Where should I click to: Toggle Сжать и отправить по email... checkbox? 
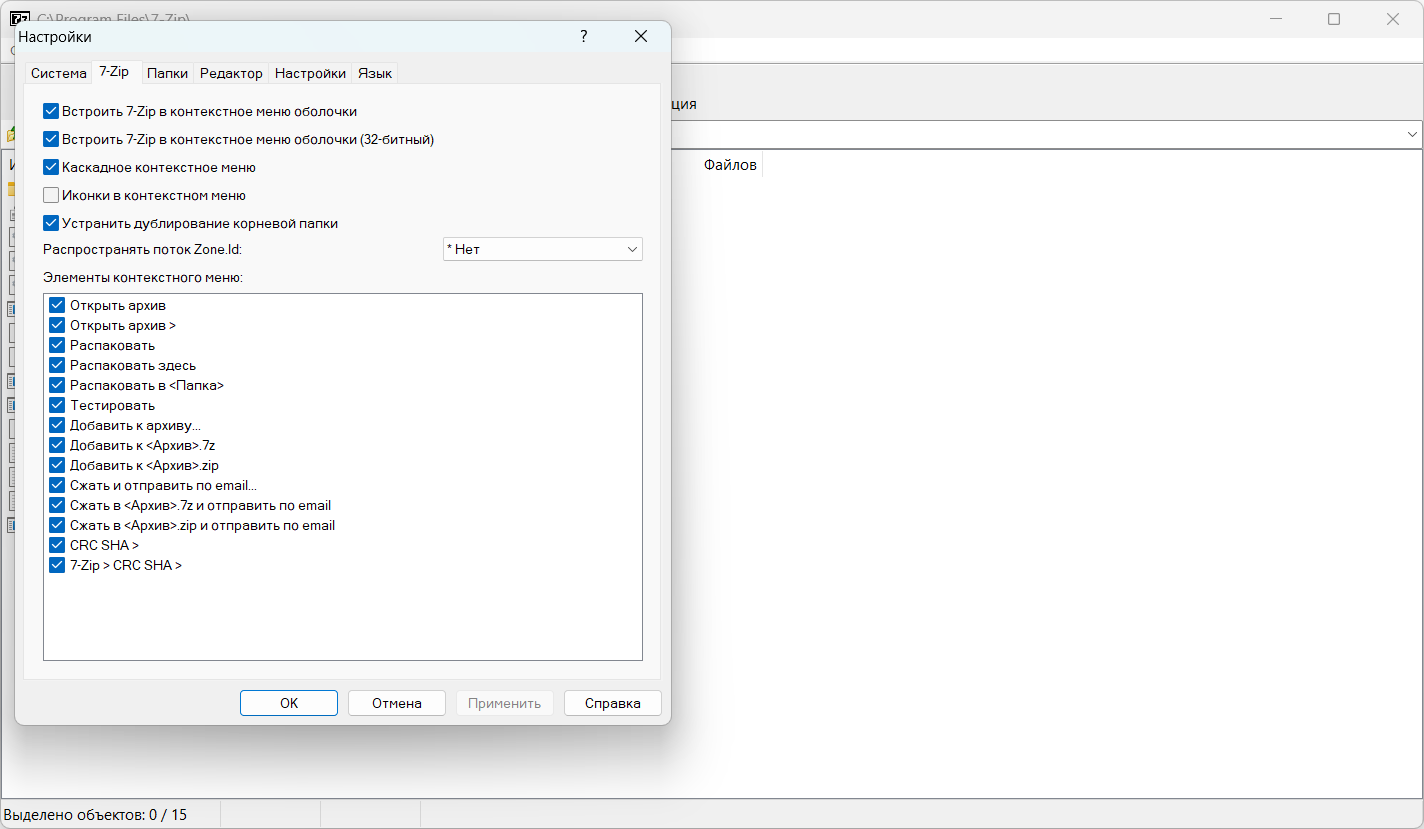tap(57, 485)
